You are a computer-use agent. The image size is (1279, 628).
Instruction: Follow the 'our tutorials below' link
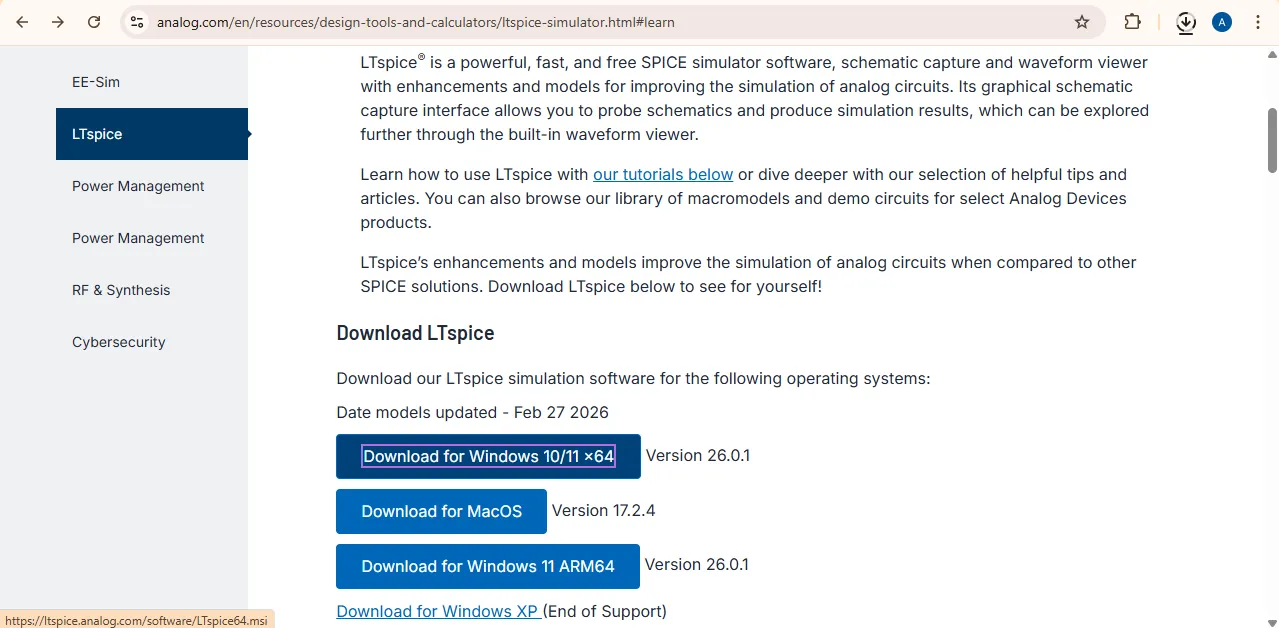click(663, 174)
